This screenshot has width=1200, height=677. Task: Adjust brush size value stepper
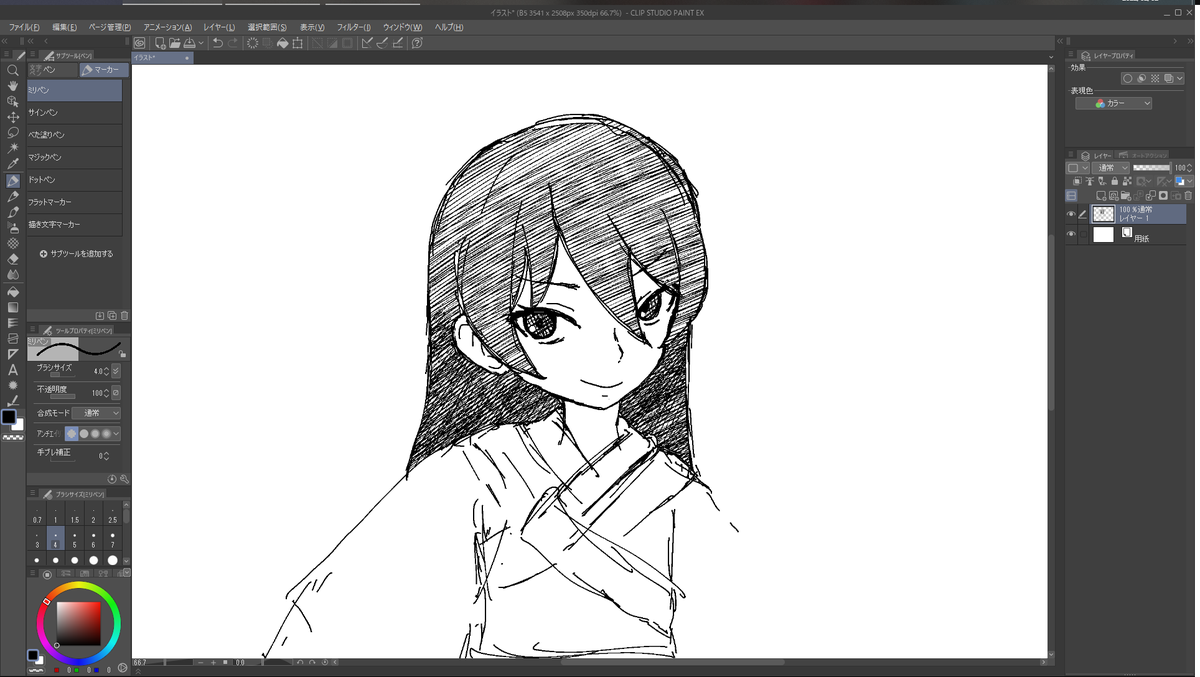107,371
